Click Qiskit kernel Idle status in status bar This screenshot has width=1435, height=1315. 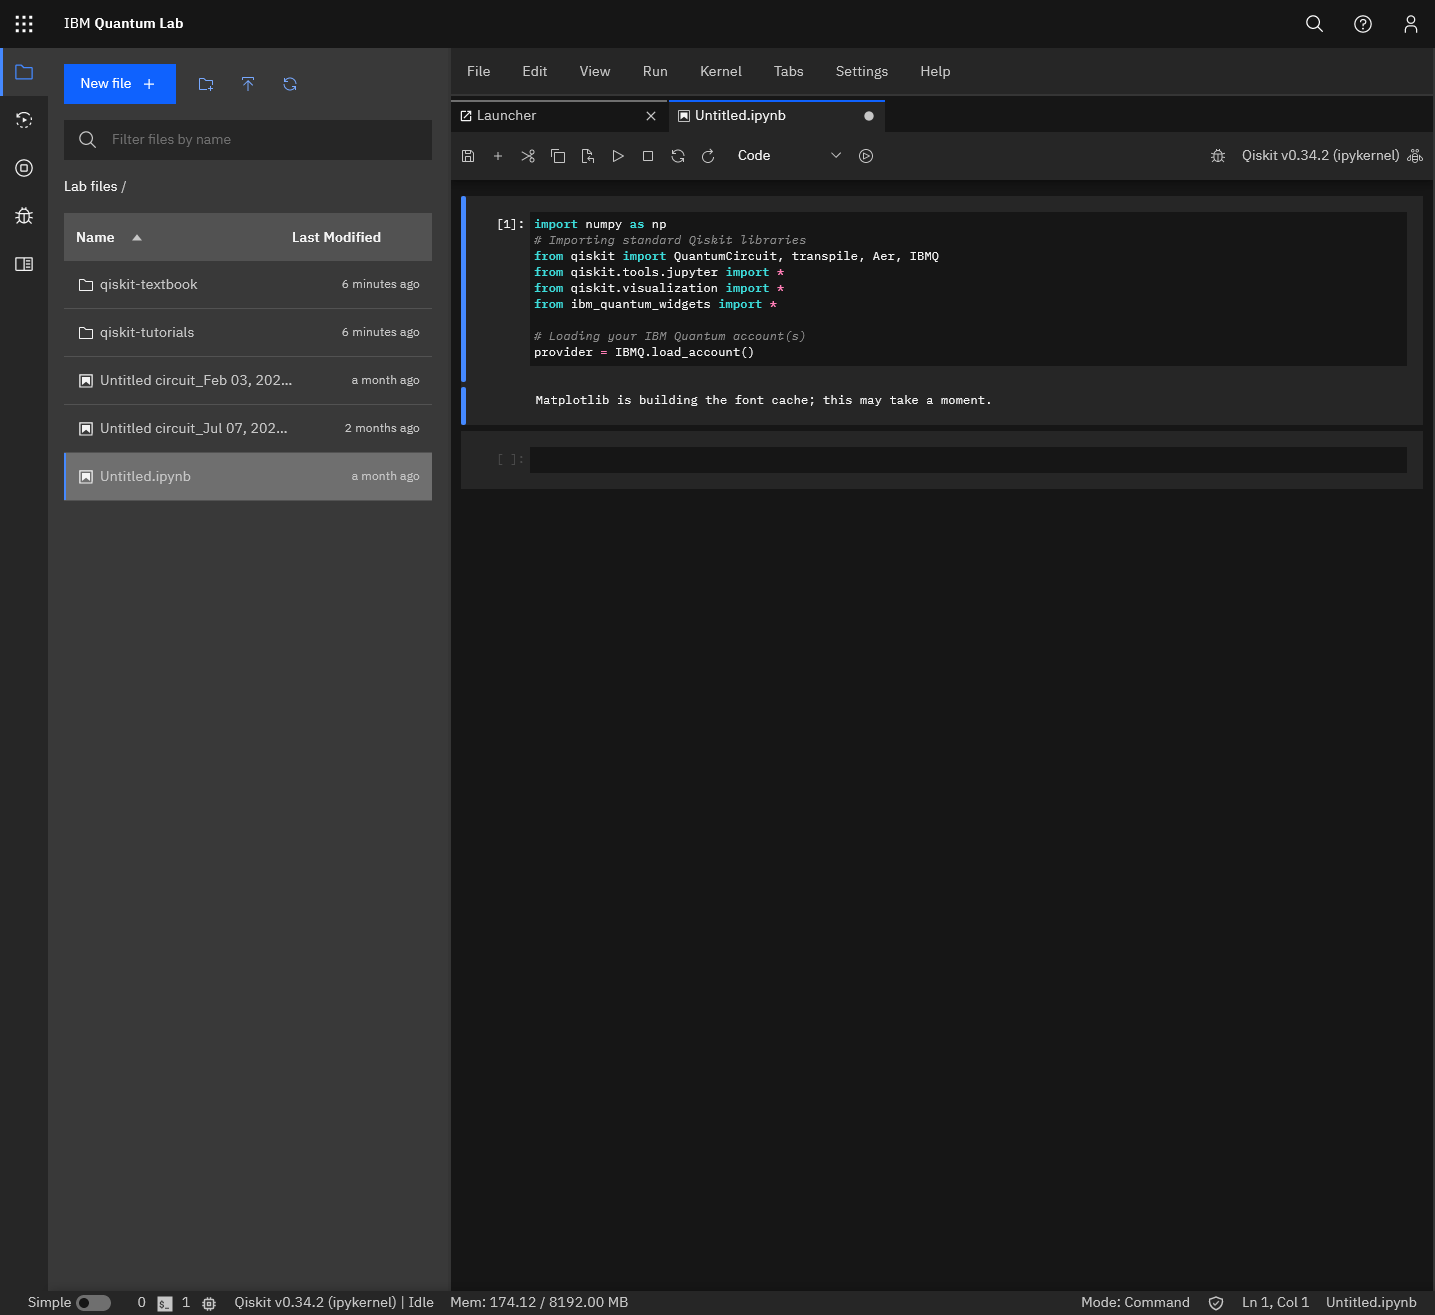tap(334, 1303)
